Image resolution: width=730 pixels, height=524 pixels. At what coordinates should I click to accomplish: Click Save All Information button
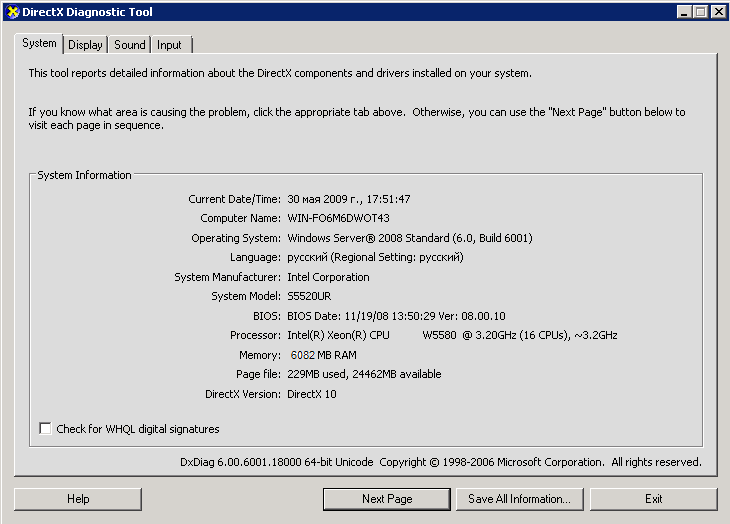[520, 499]
